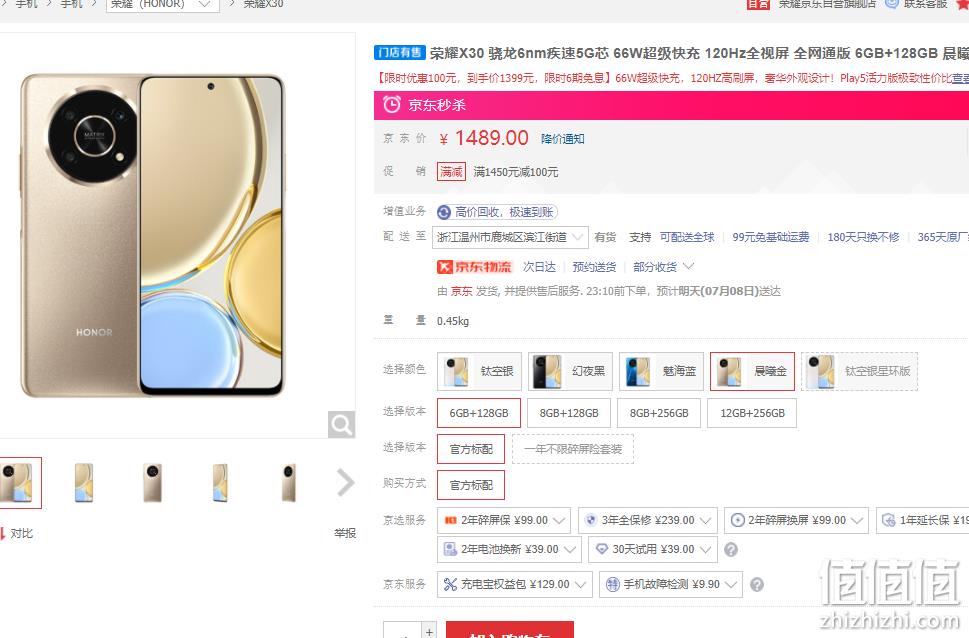Image resolution: width=969 pixels, height=638 pixels.
Task: Select the 钛空银 color option
Action: 480,372
